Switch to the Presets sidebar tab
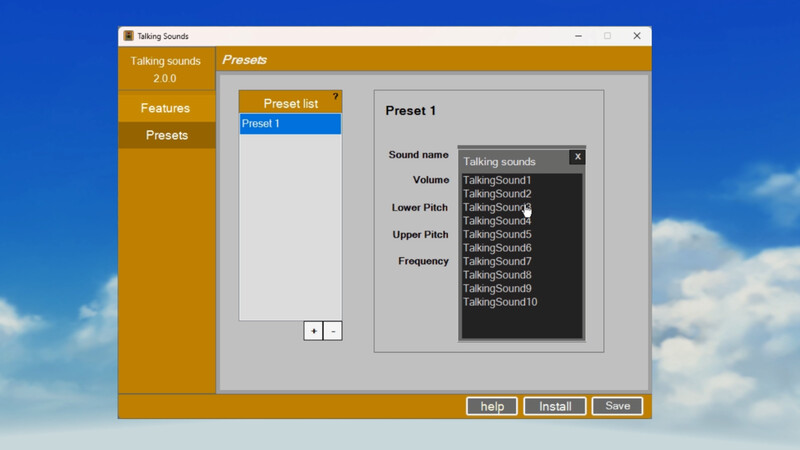 (x=166, y=135)
